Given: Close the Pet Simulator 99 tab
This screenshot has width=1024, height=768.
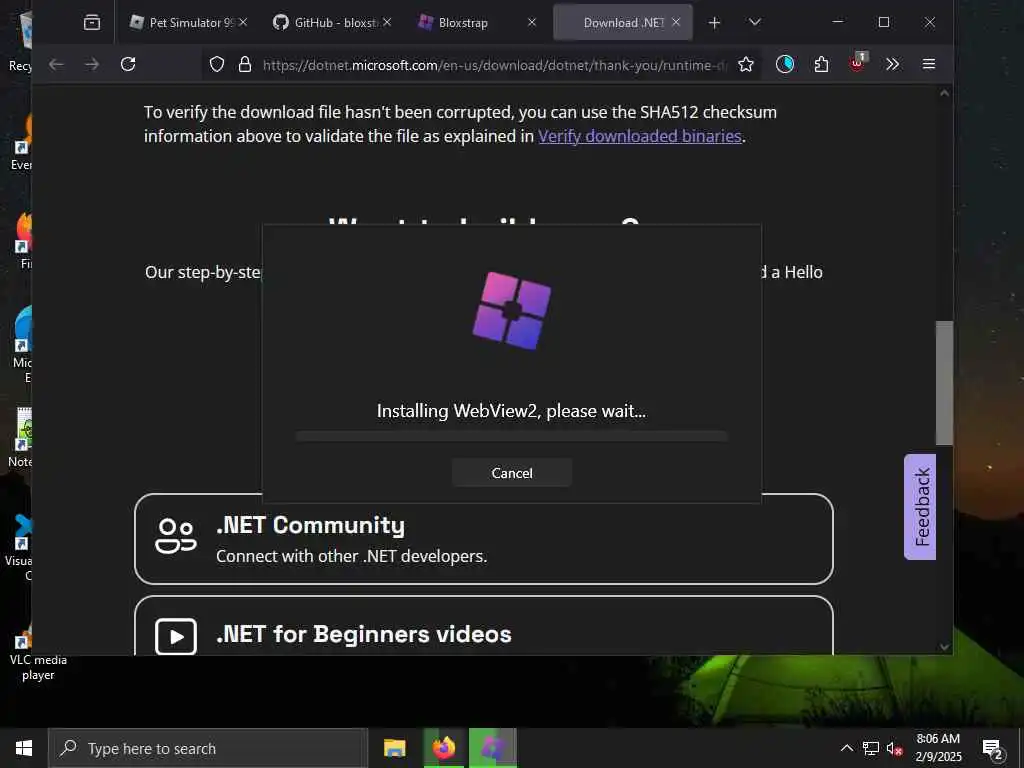Looking at the screenshot, I should click(x=243, y=22).
